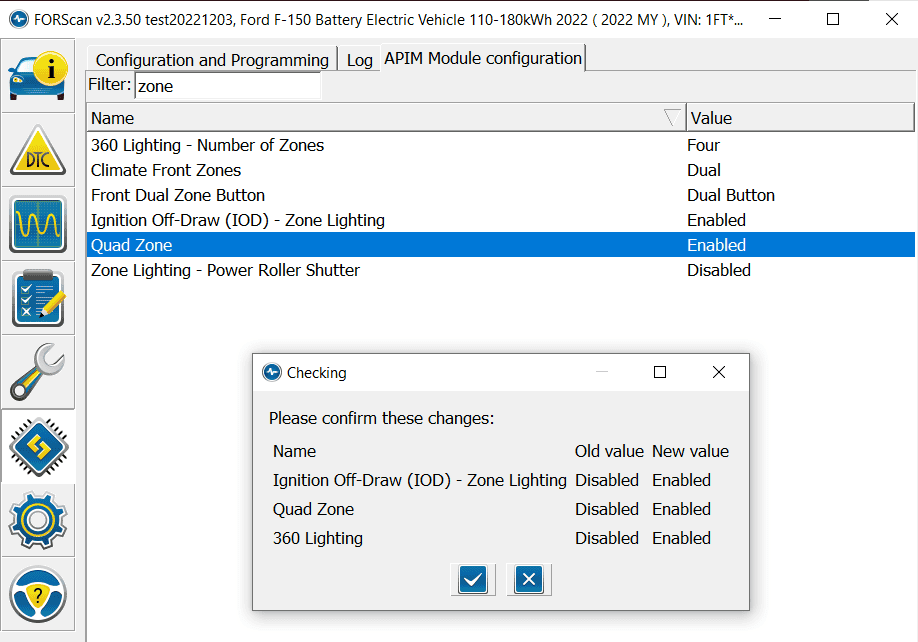This screenshot has height=642, width=918.
Task: Click the Filter text field
Action: coord(227,86)
